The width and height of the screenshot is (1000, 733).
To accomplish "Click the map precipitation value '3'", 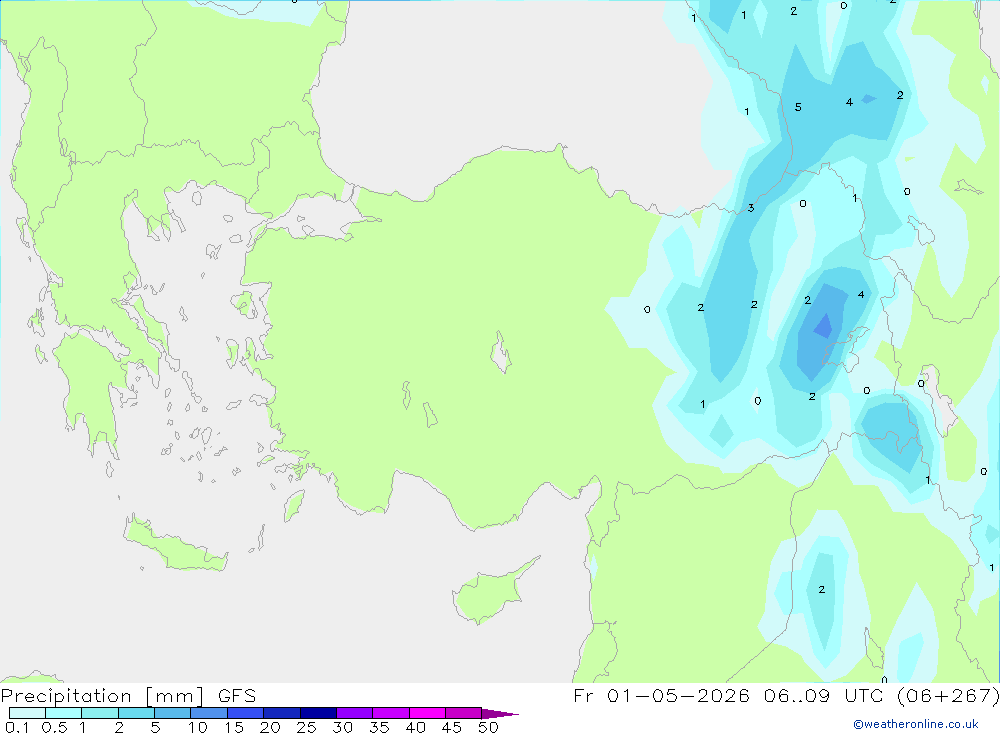I will 751,208.
